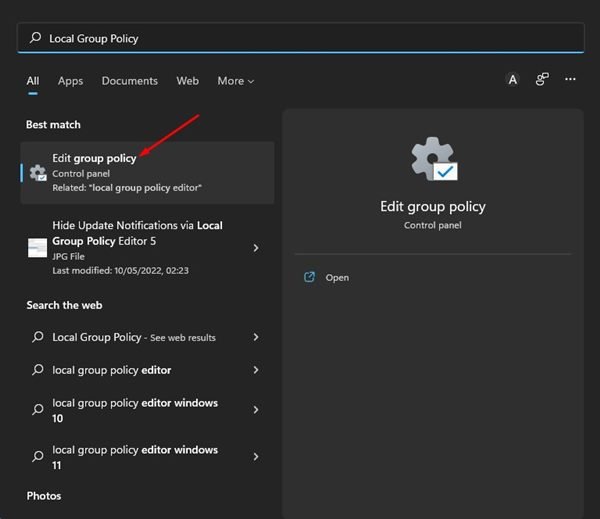Expand arrow for editor windows 10 suggestion

pyautogui.click(x=256, y=410)
